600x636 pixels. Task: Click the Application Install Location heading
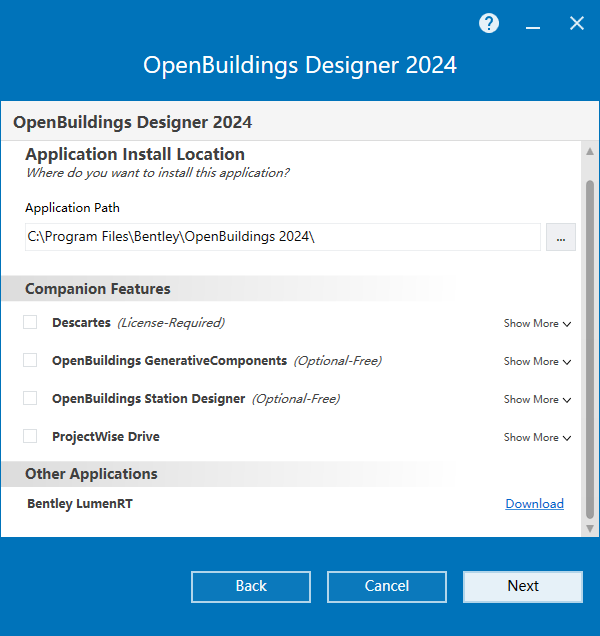pyautogui.click(x=135, y=155)
